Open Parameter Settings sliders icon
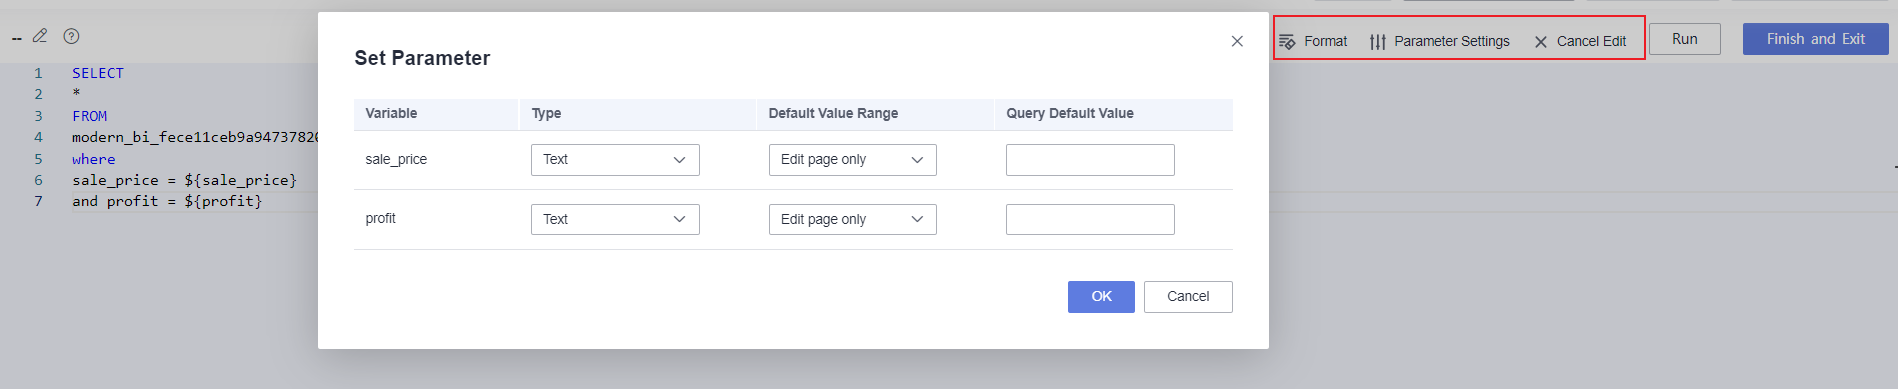Viewport: 1898px width, 389px height. tap(1378, 42)
